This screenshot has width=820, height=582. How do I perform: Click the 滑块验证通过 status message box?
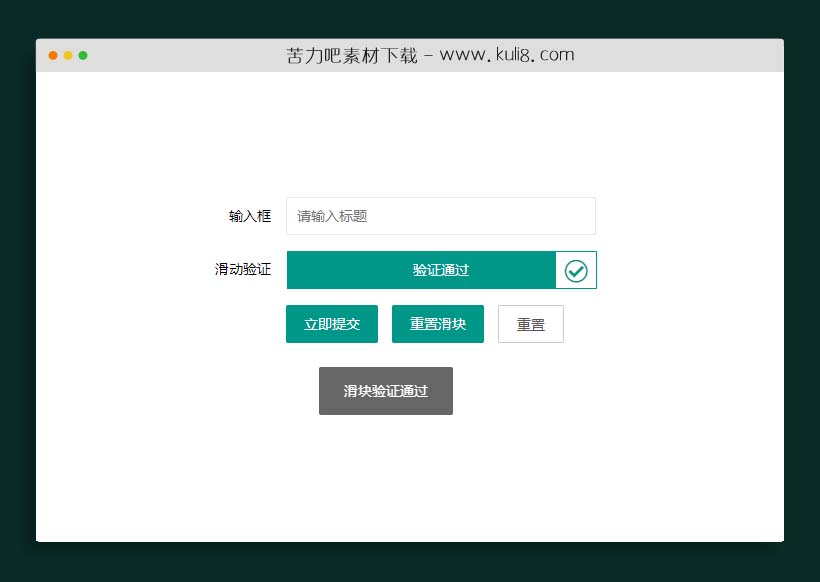point(386,391)
